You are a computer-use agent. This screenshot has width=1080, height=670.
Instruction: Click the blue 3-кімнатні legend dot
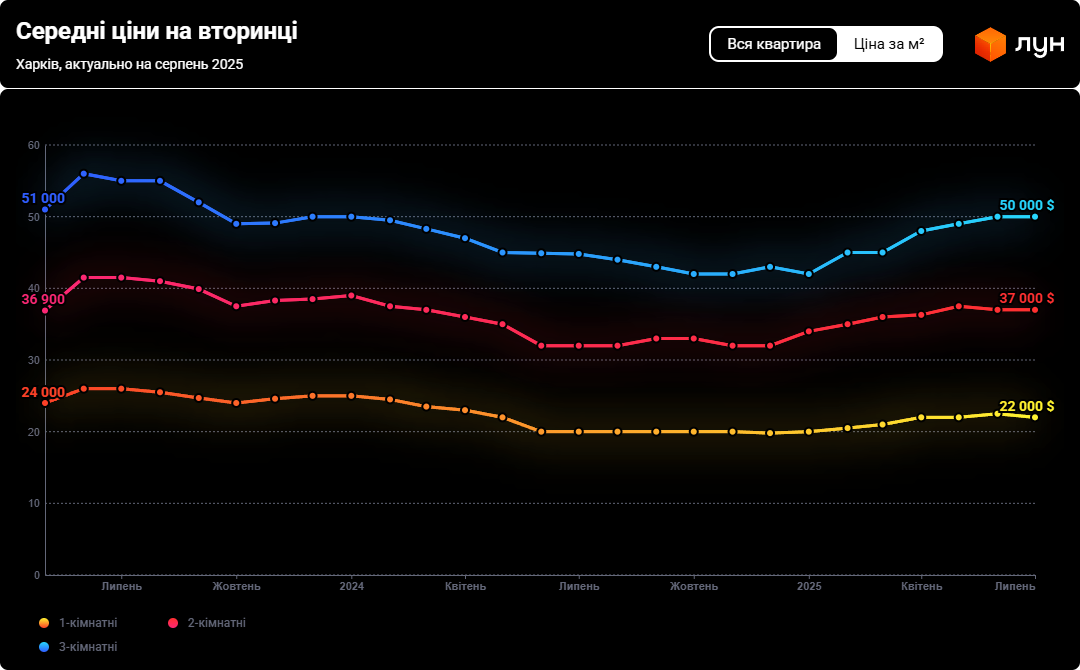pos(44,647)
